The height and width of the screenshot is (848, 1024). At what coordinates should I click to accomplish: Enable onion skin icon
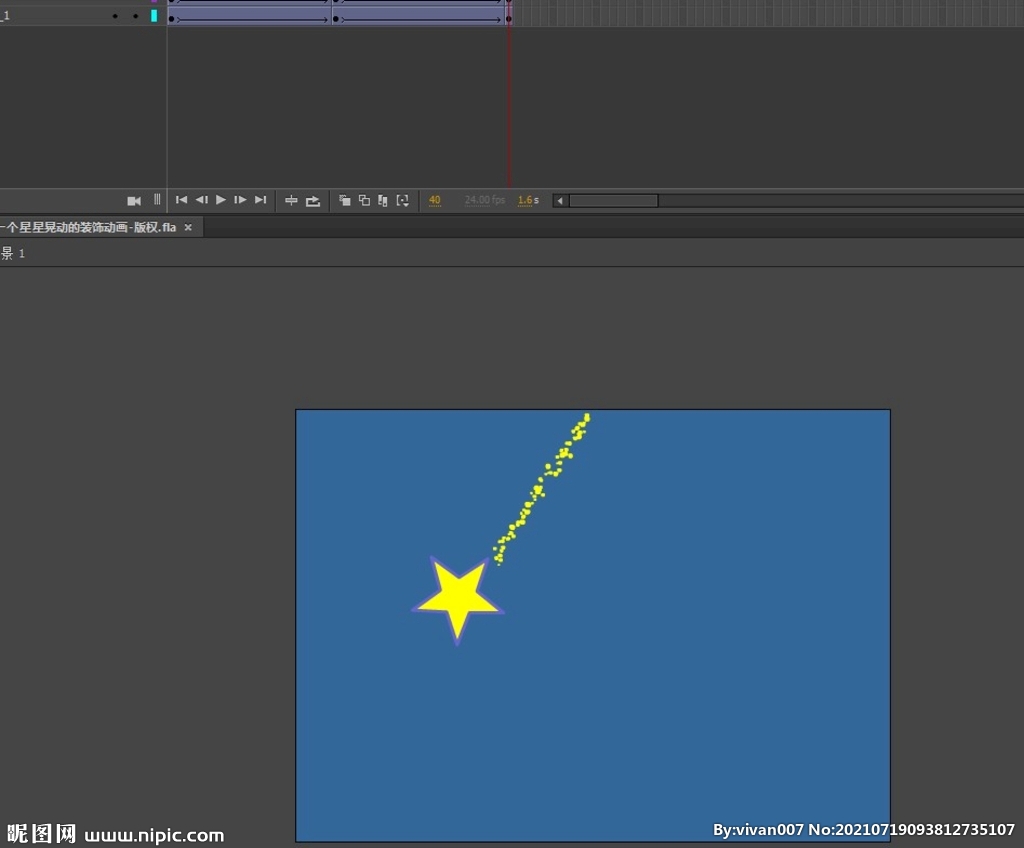[345, 201]
